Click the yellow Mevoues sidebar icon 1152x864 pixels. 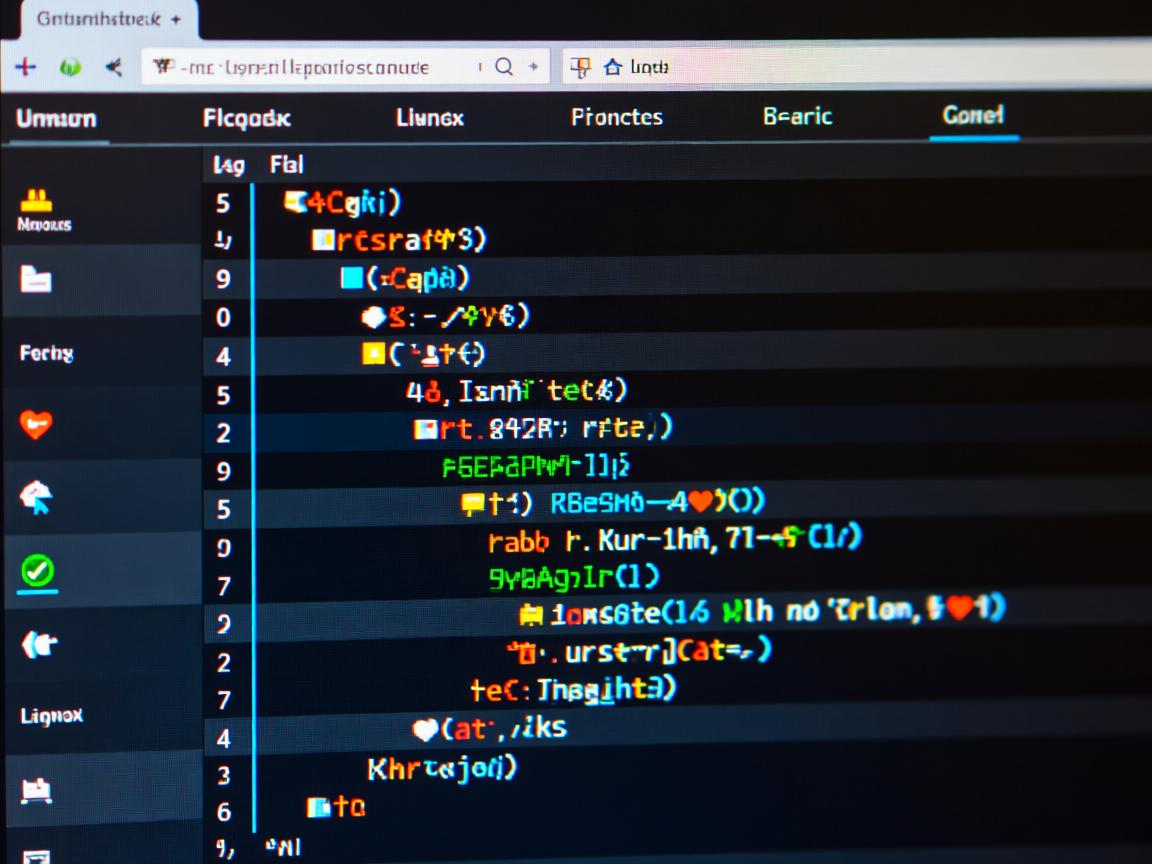click(36, 201)
